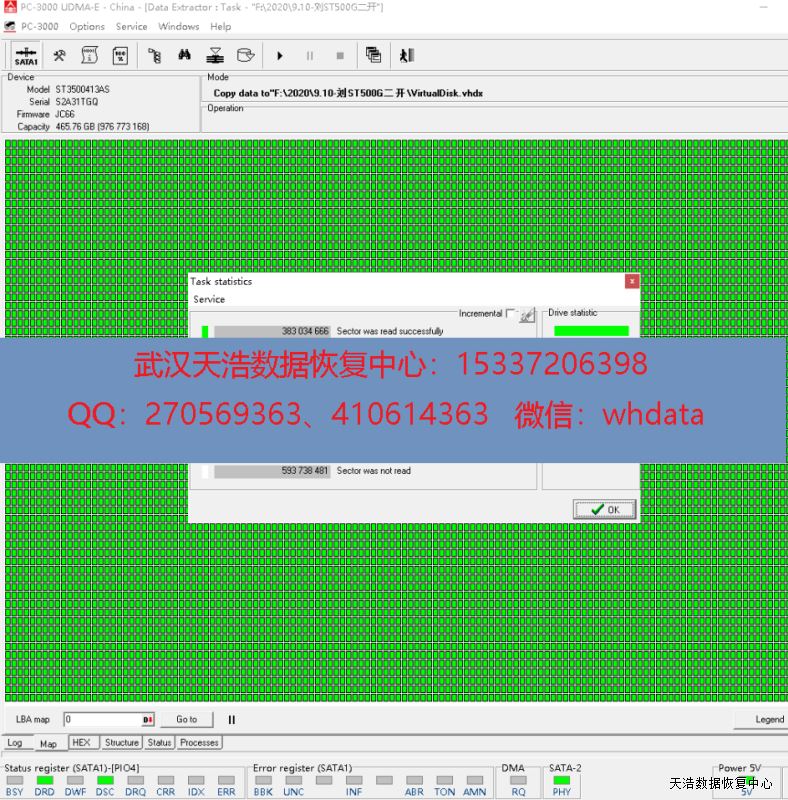Click the tree structure toolbar icon

coord(154,56)
